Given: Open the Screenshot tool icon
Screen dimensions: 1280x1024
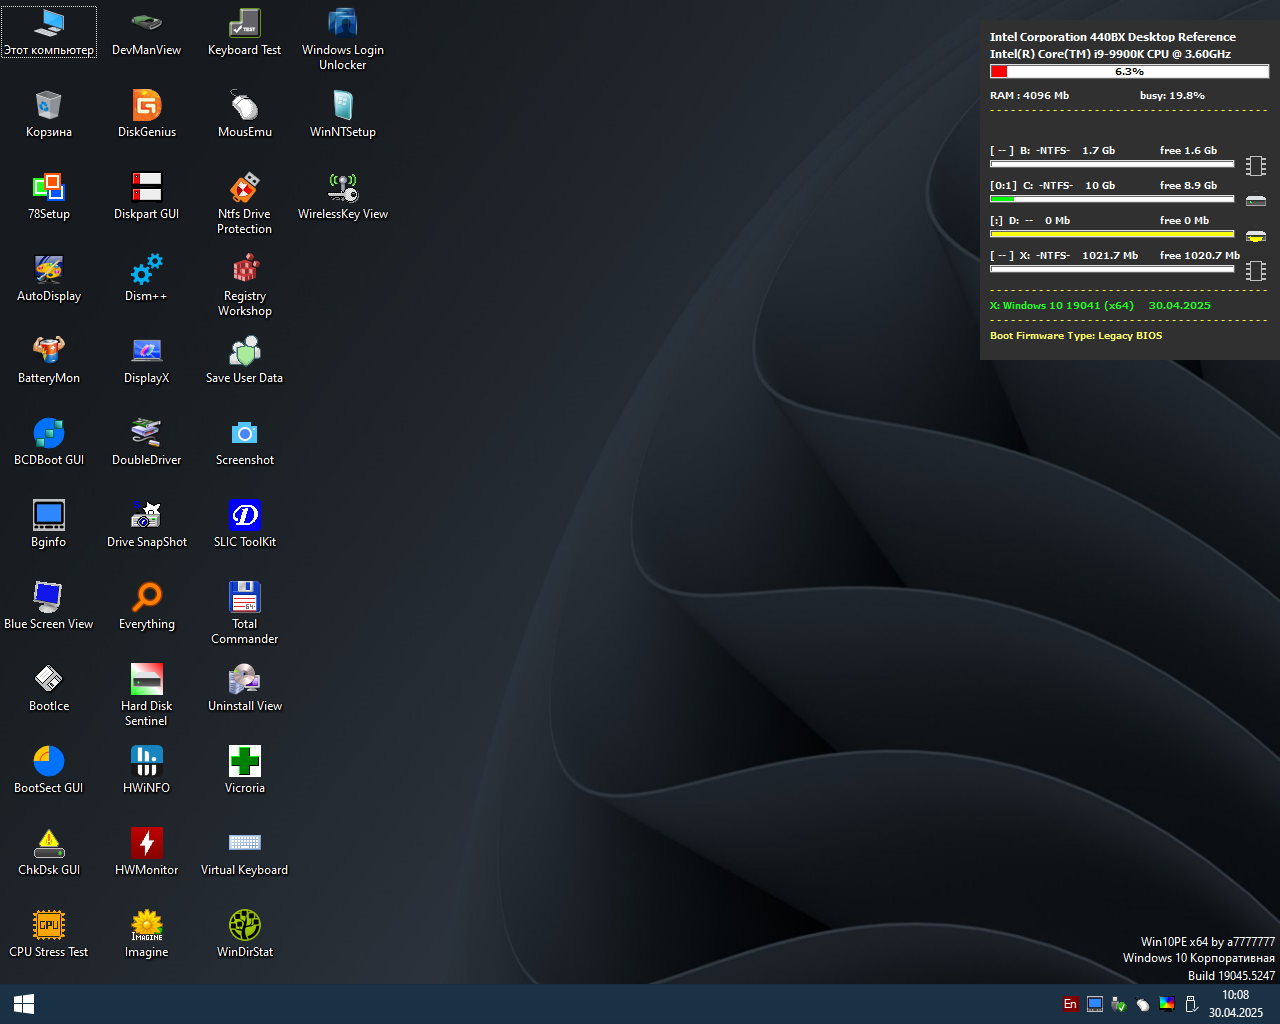Looking at the screenshot, I should [x=244, y=442].
